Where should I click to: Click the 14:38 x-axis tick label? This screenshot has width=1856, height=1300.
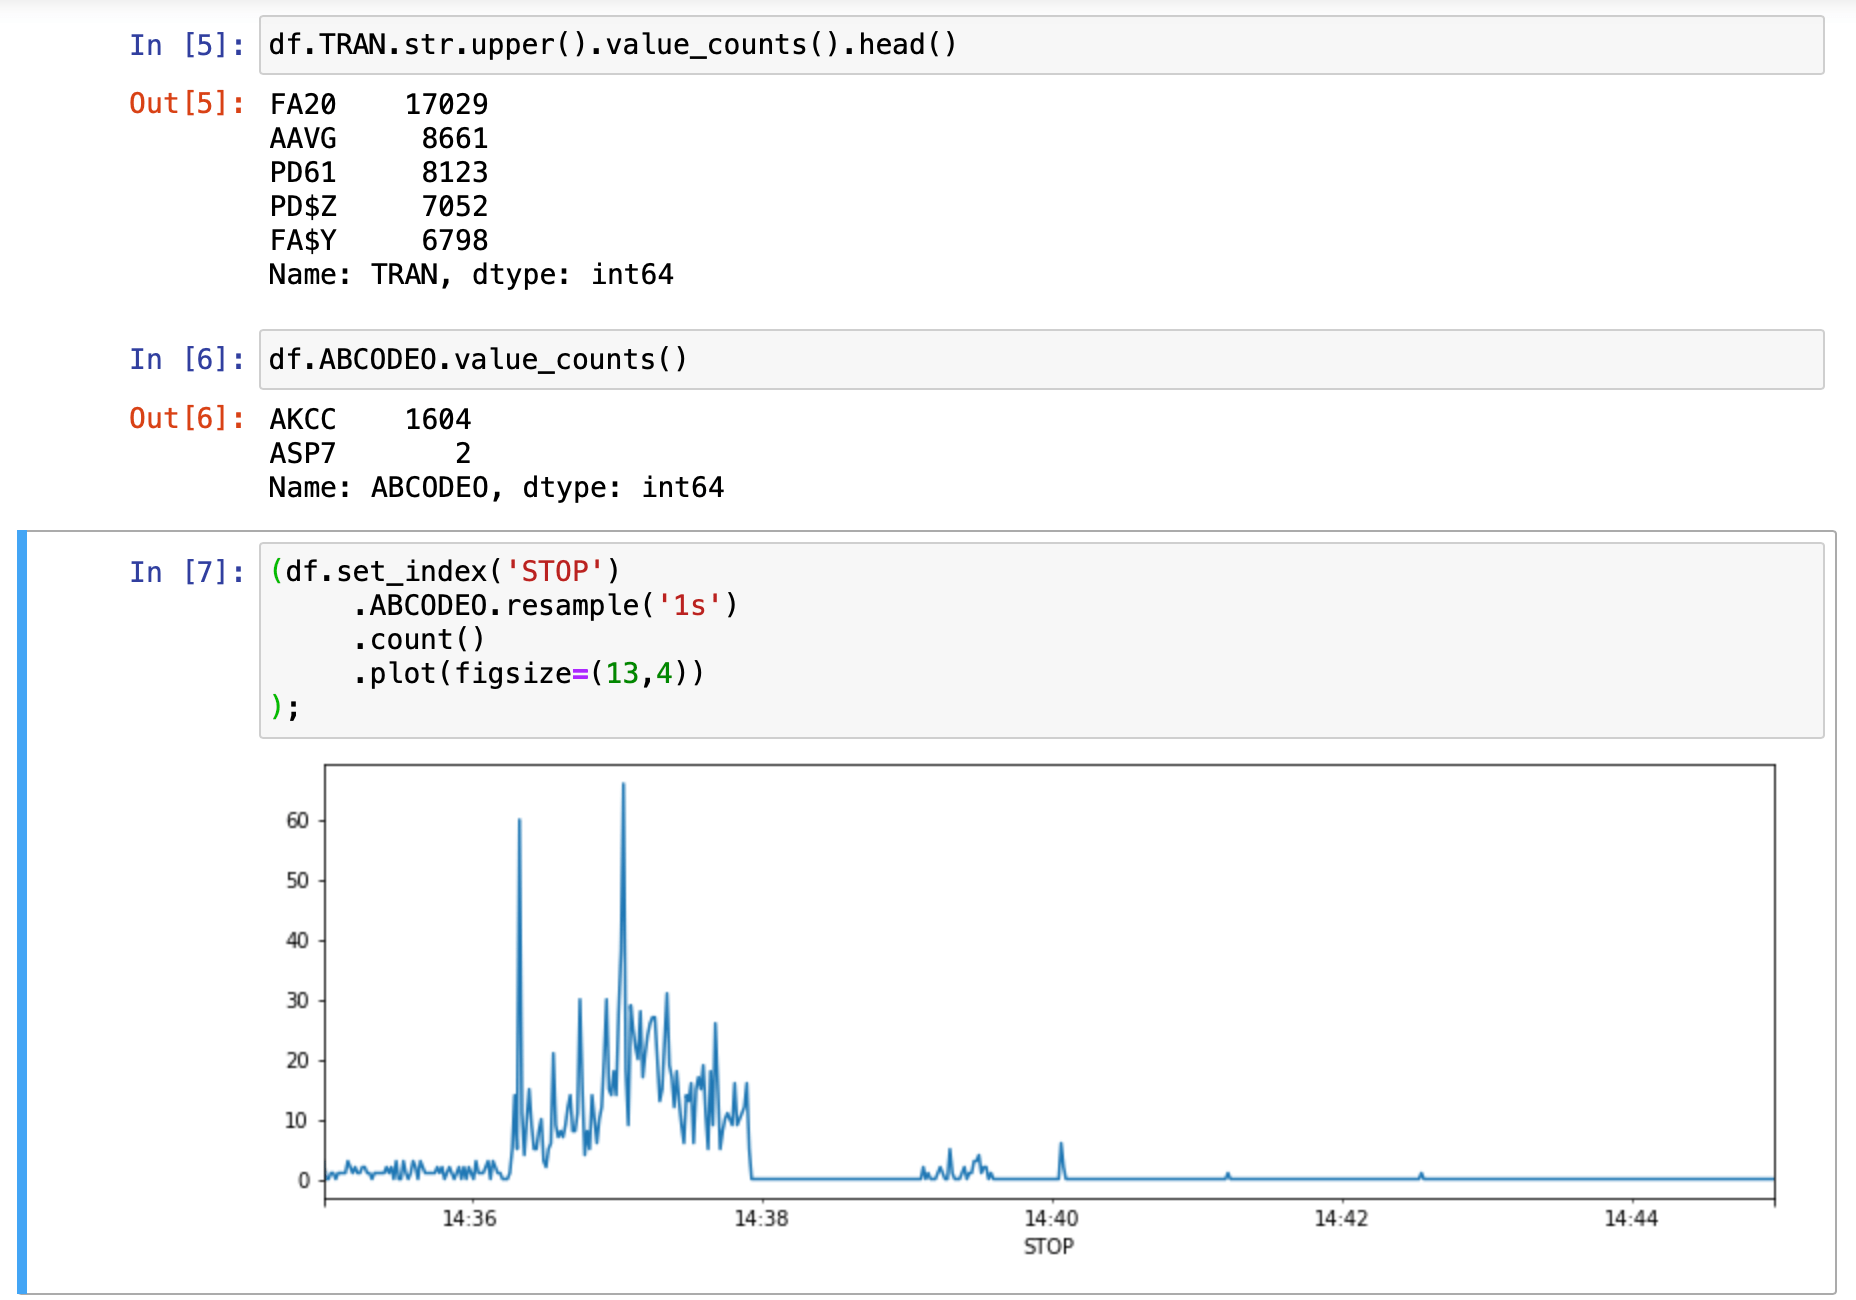(x=761, y=1218)
